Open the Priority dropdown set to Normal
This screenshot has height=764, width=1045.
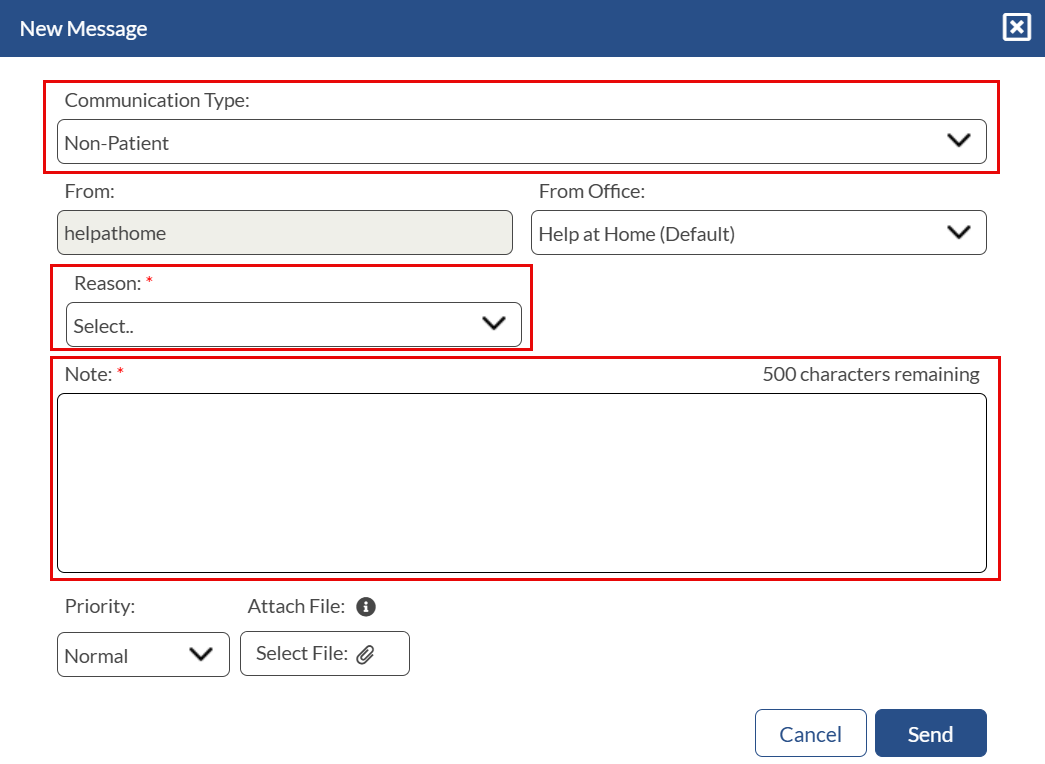[x=143, y=654]
